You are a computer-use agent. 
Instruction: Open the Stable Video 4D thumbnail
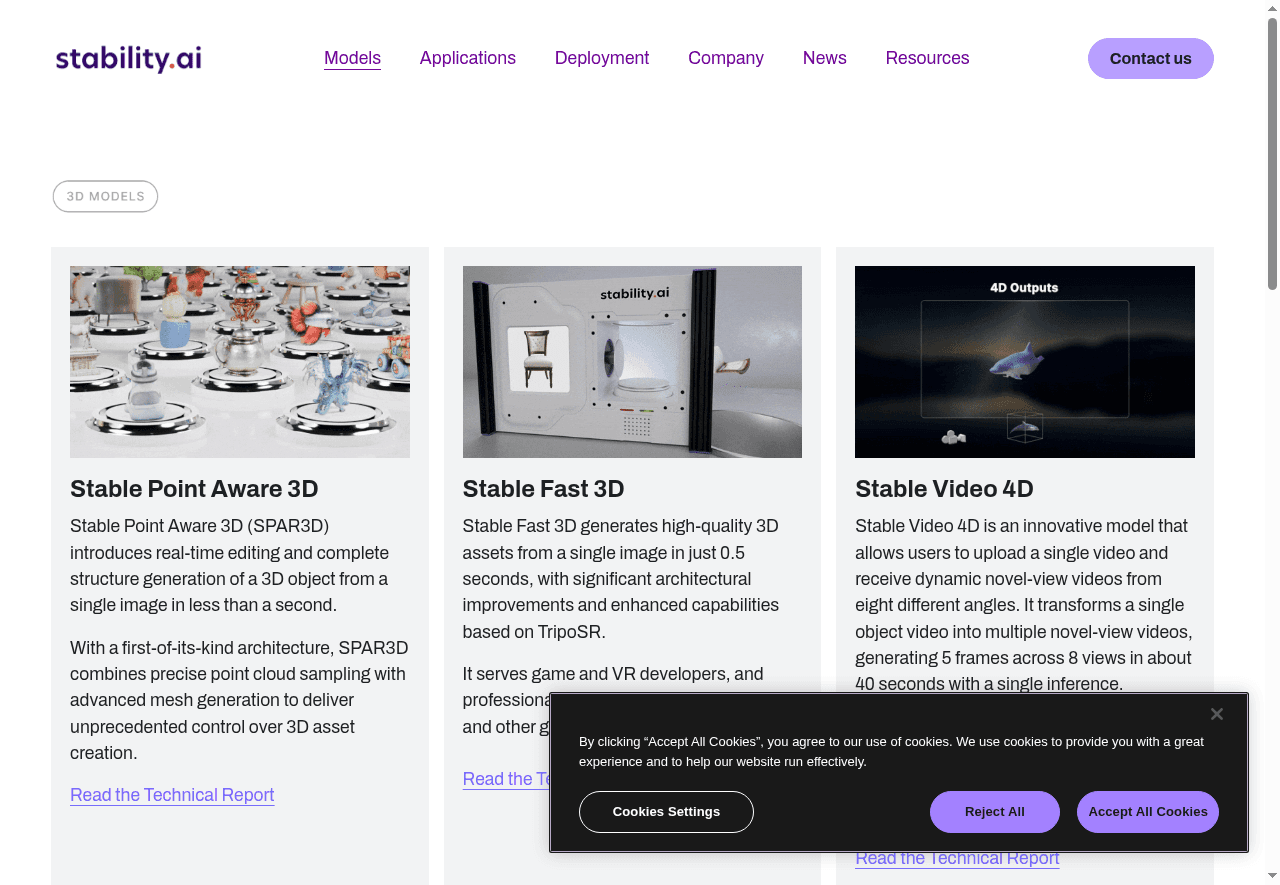[1024, 362]
